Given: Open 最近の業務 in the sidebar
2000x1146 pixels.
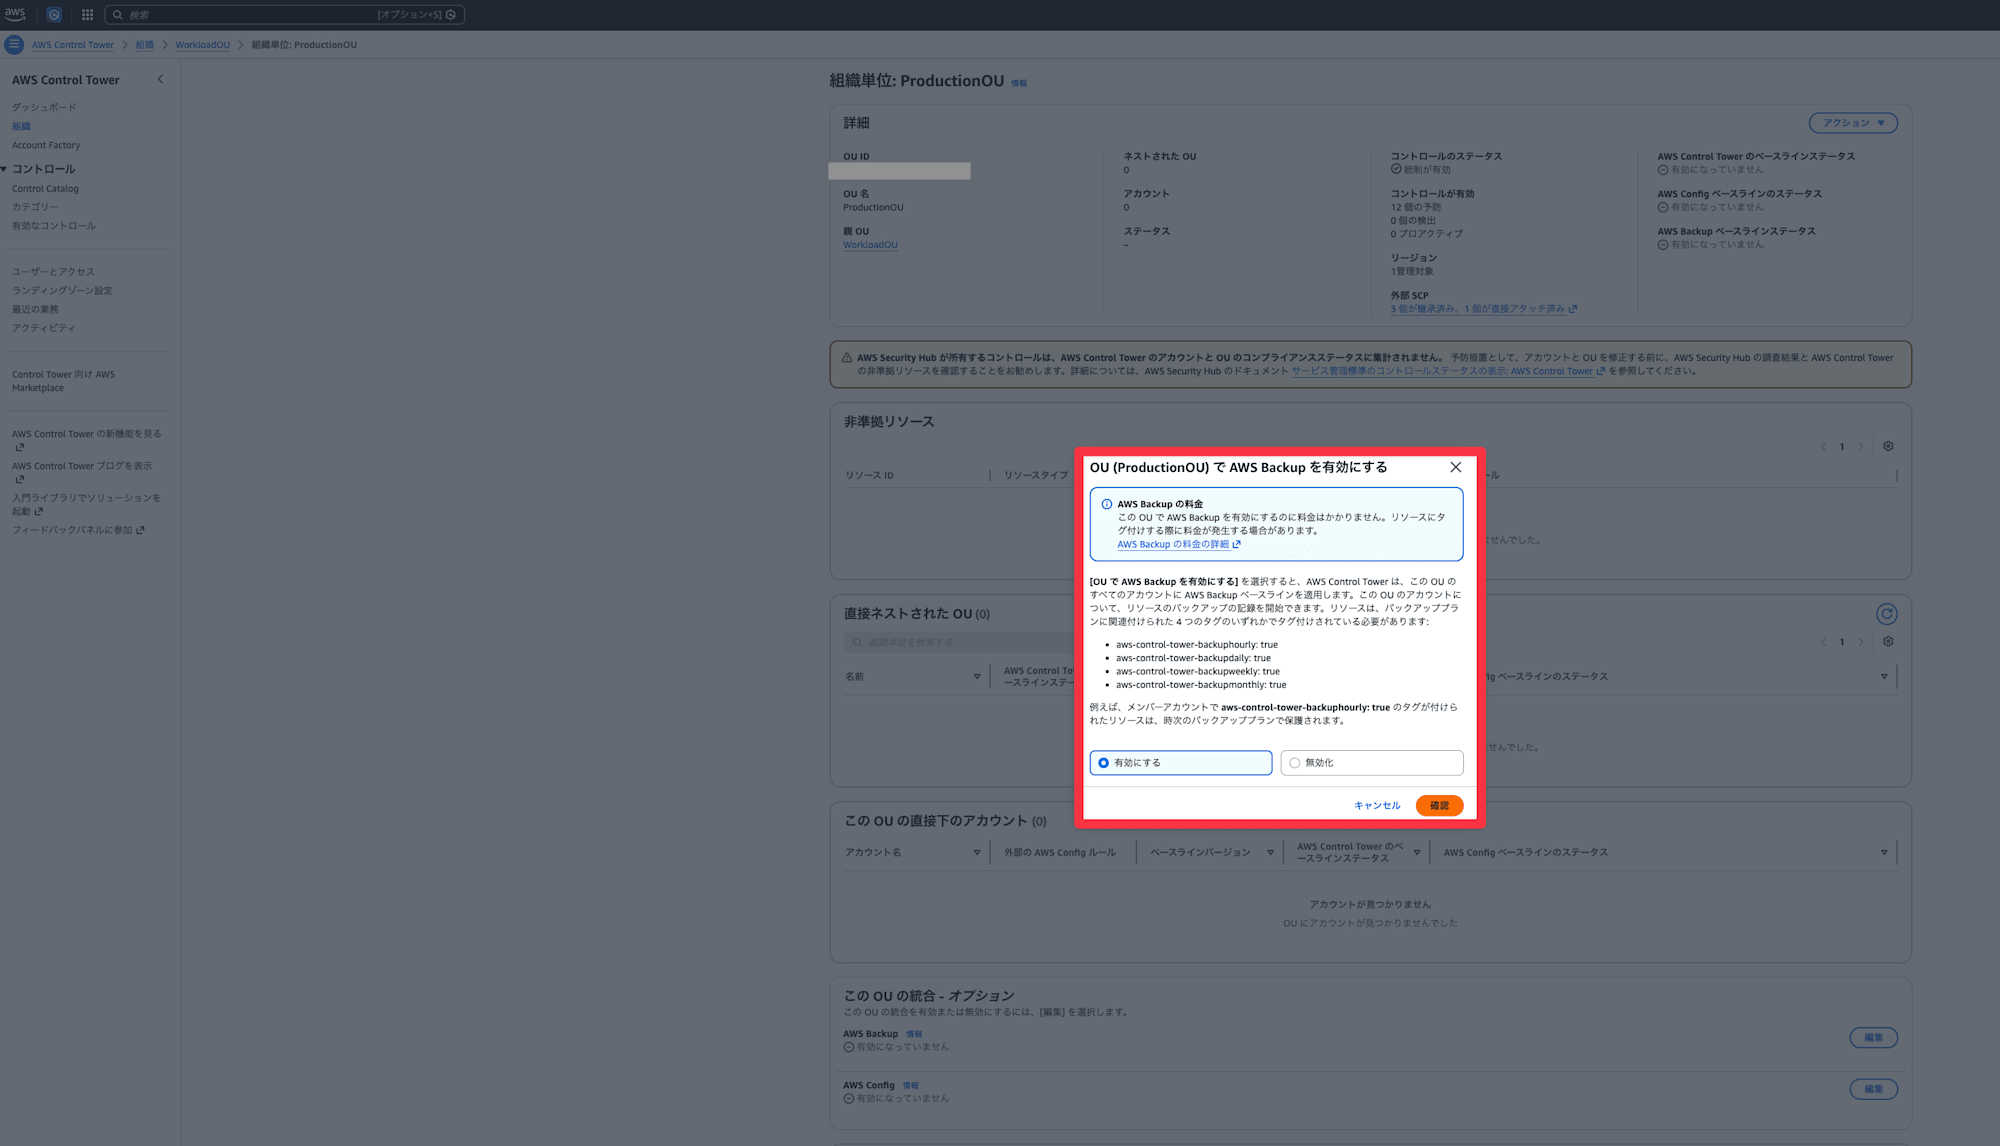Looking at the screenshot, I should click(x=35, y=310).
